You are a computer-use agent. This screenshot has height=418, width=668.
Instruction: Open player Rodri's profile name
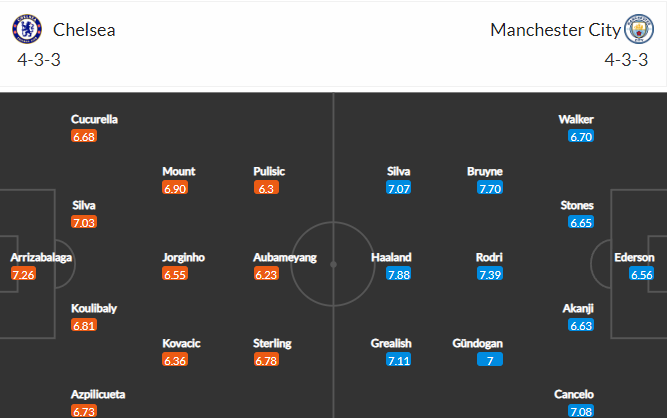489,257
